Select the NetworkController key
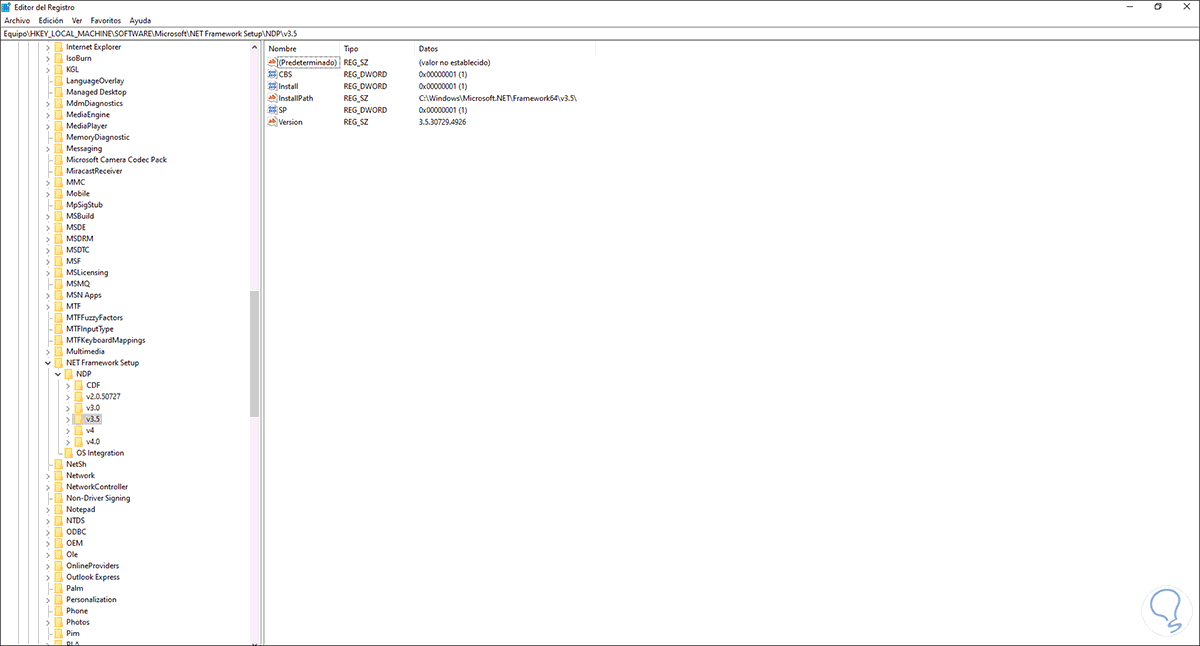Viewport: 1200px width, 646px height. (97, 487)
